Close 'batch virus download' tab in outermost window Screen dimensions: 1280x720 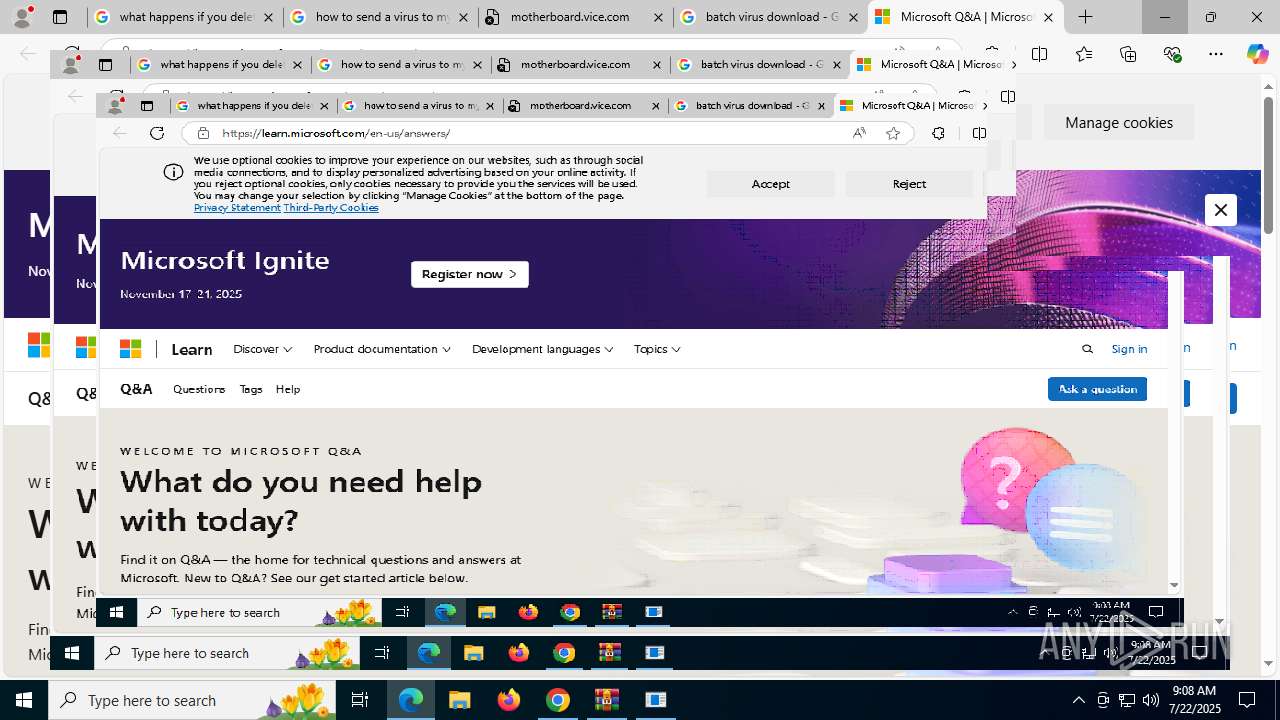click(x=853, y=17)
